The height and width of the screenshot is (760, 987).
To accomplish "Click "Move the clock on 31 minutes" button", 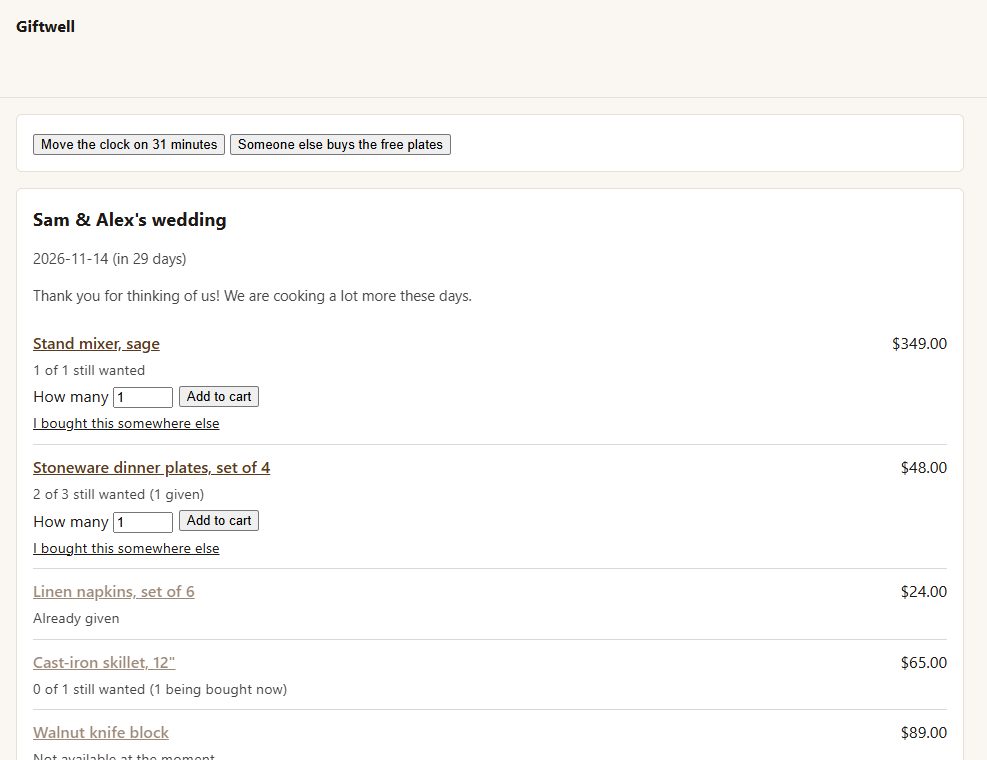I will point(129,144).
